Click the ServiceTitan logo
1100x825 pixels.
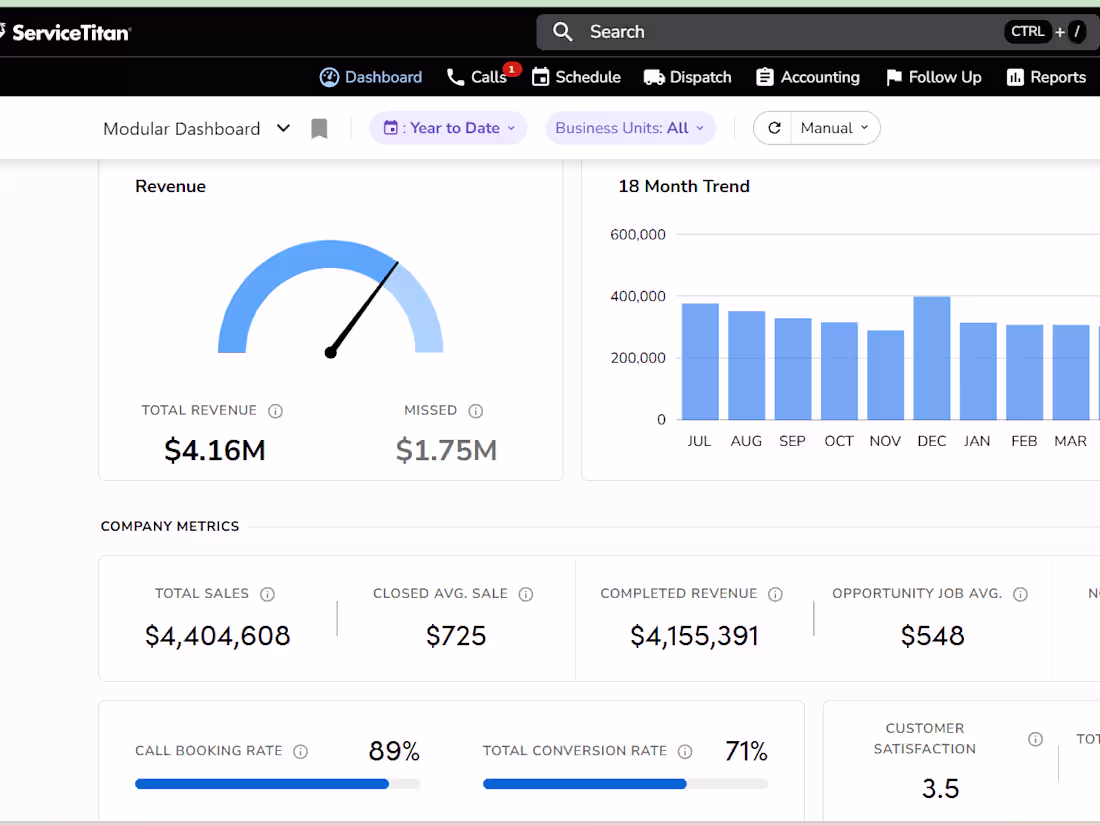point(65,31)
